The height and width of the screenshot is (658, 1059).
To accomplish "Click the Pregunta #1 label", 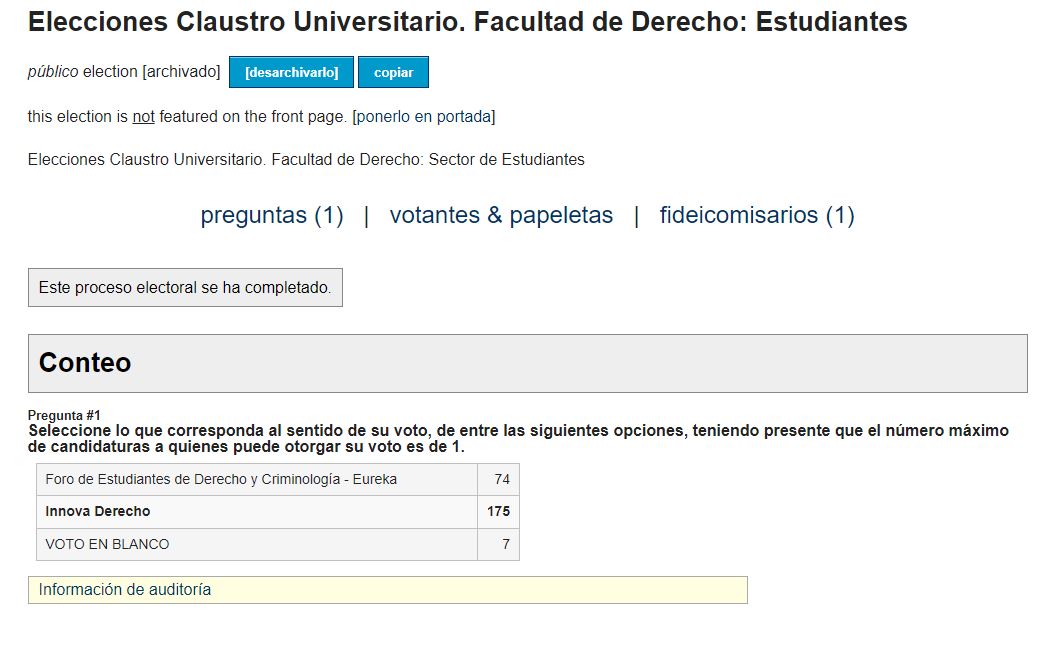I will 64,415.
